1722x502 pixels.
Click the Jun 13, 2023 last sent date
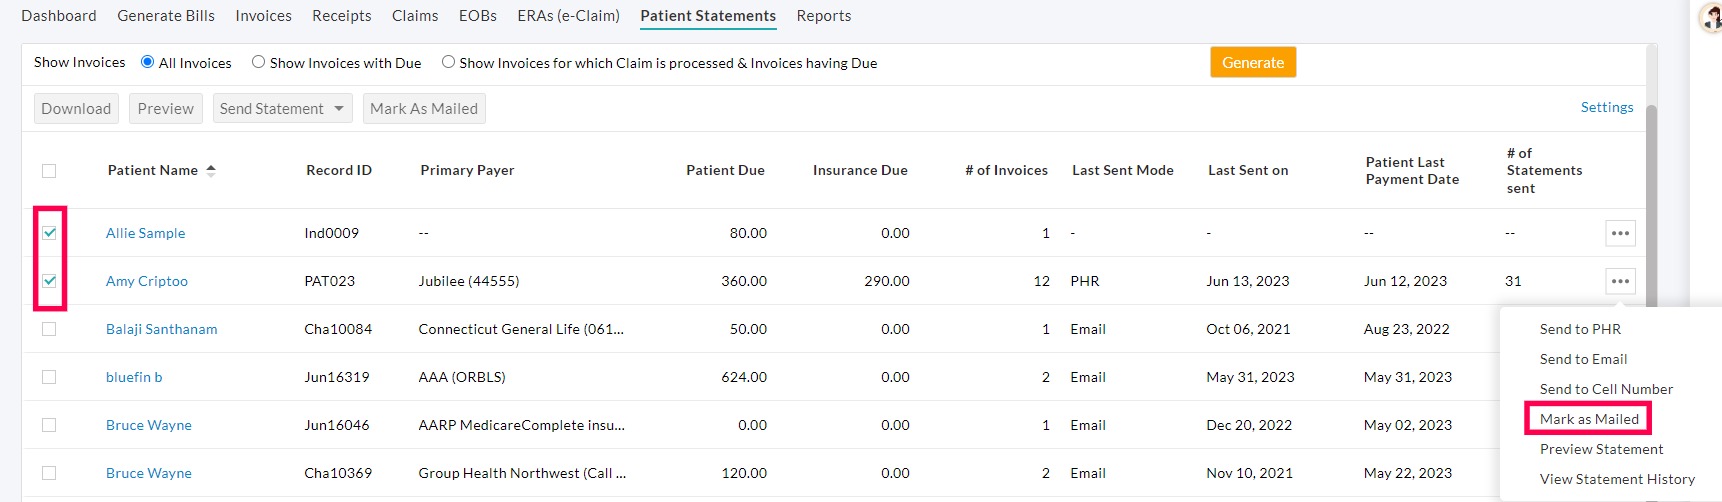(x=1248, y=281)
